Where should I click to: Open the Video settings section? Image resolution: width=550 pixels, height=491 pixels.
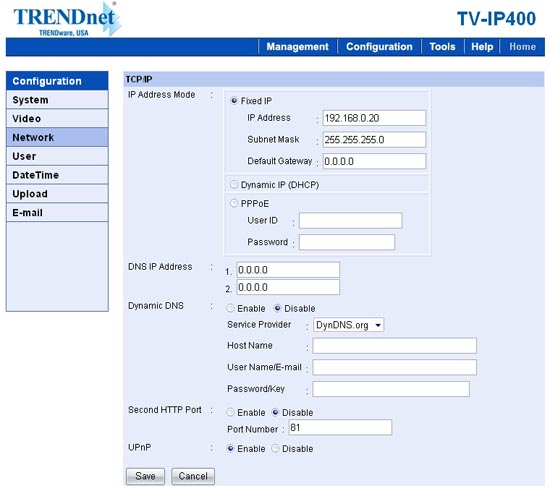[57, 119]
